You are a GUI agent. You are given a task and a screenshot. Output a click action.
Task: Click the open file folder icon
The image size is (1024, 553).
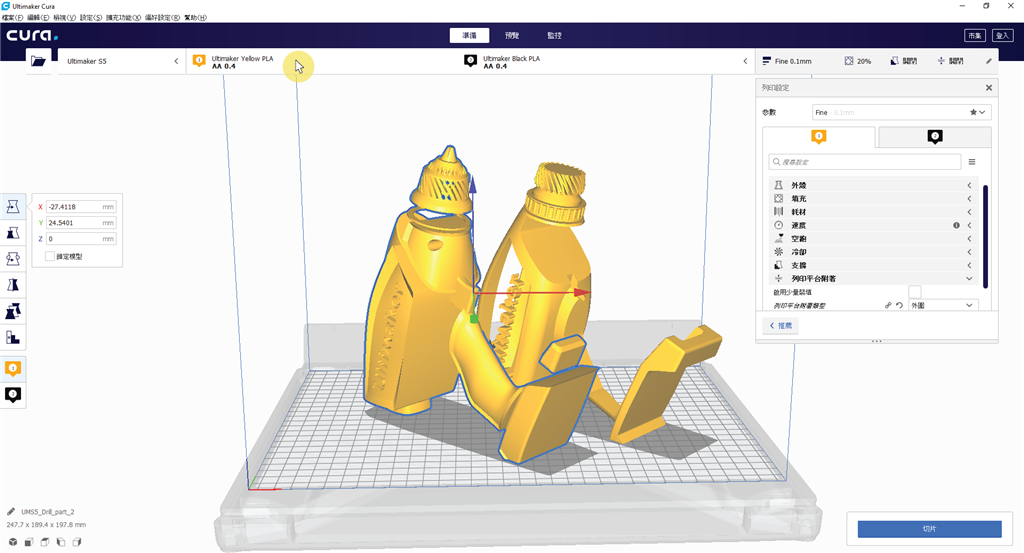39,61
